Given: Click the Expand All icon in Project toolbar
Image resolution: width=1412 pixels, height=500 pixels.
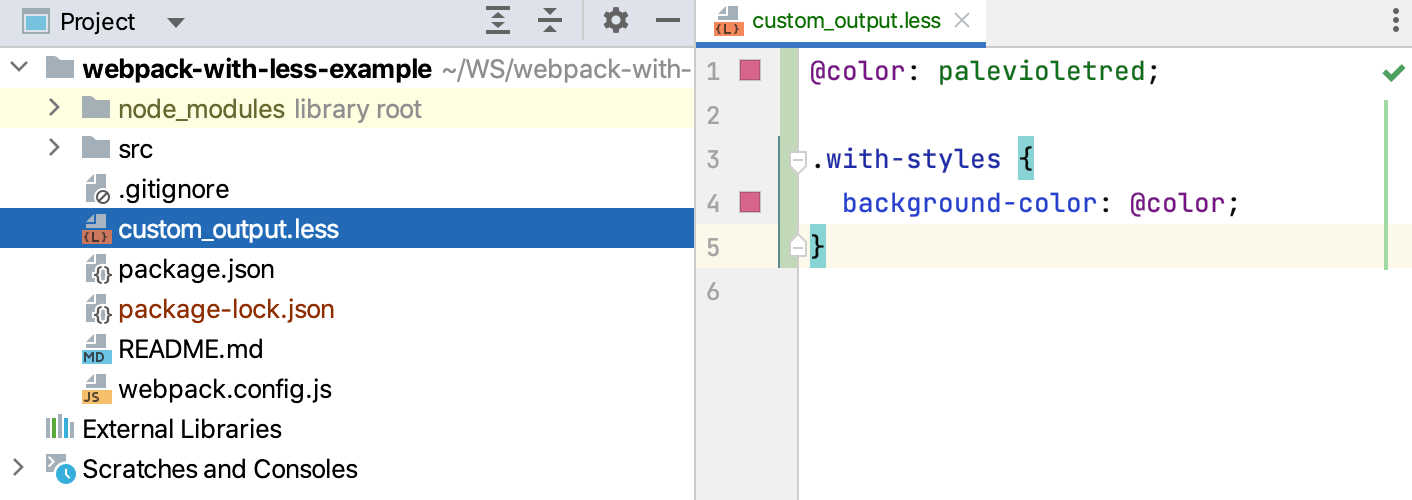Looking at the screenshot, I should [498, 21].
